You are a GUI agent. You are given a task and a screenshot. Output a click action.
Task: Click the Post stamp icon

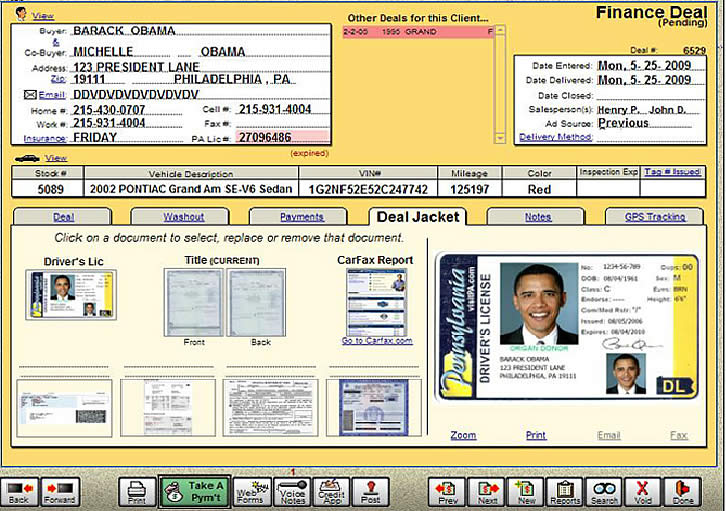coord(370,492)
